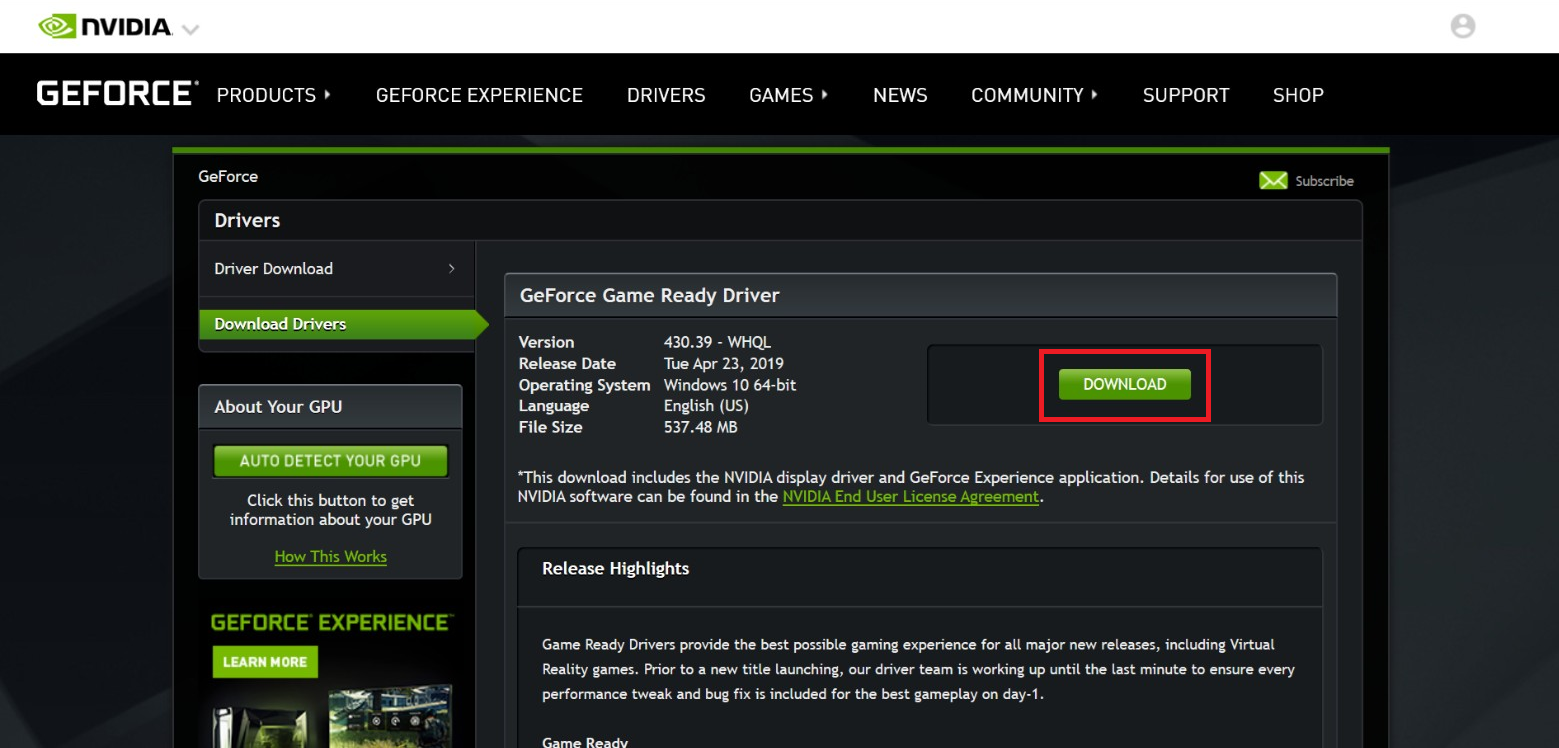The image size is (1559, 748).
Task: Click the About Your GPU panel header
Action: coord(330,407)
